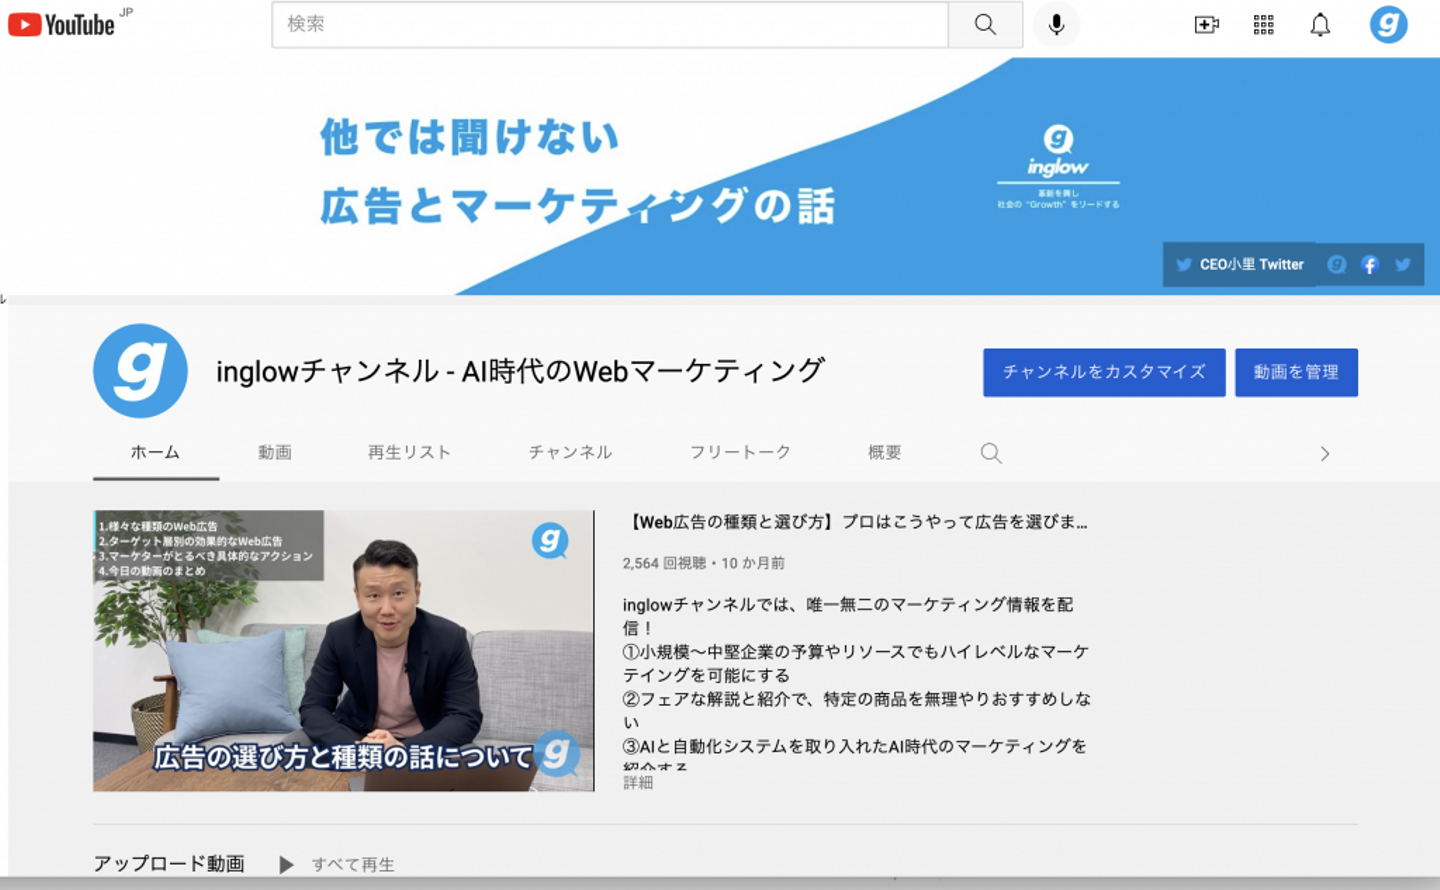Open the 再生リスト tab
Screen dimensions: 1440x890
tap(409, 453)
